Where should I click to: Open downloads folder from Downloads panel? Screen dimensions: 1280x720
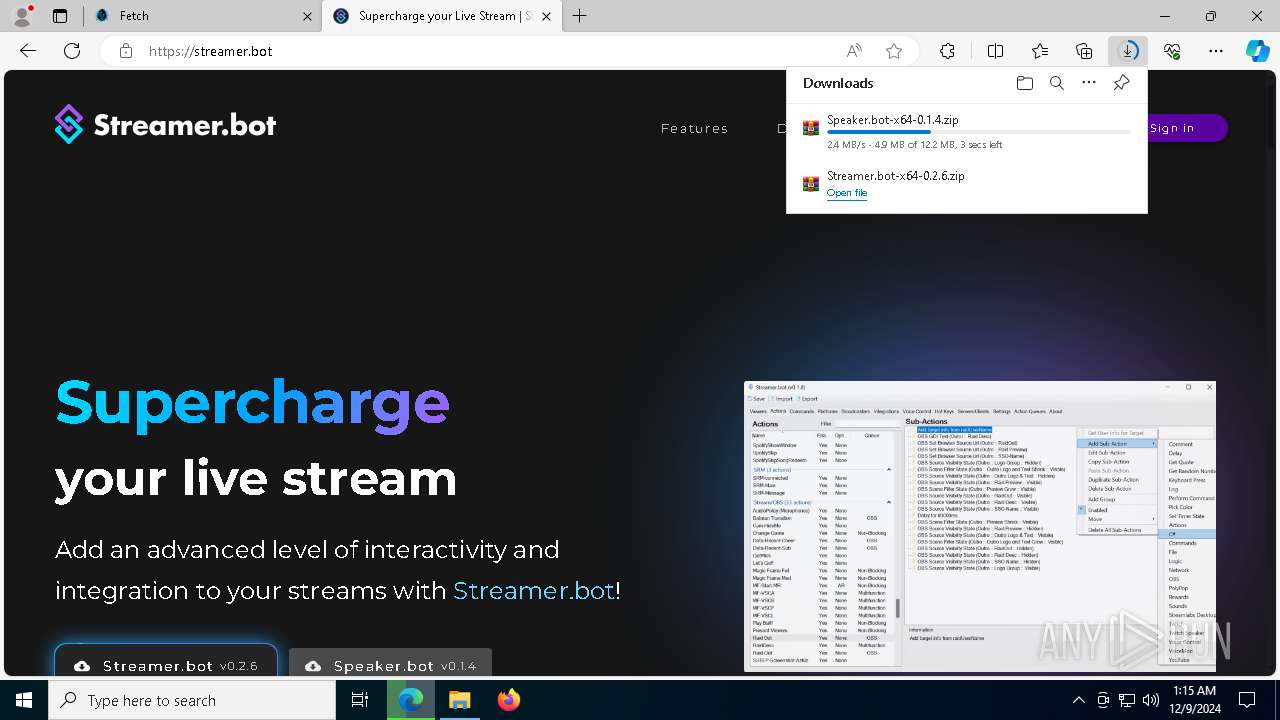[1024, 83]
